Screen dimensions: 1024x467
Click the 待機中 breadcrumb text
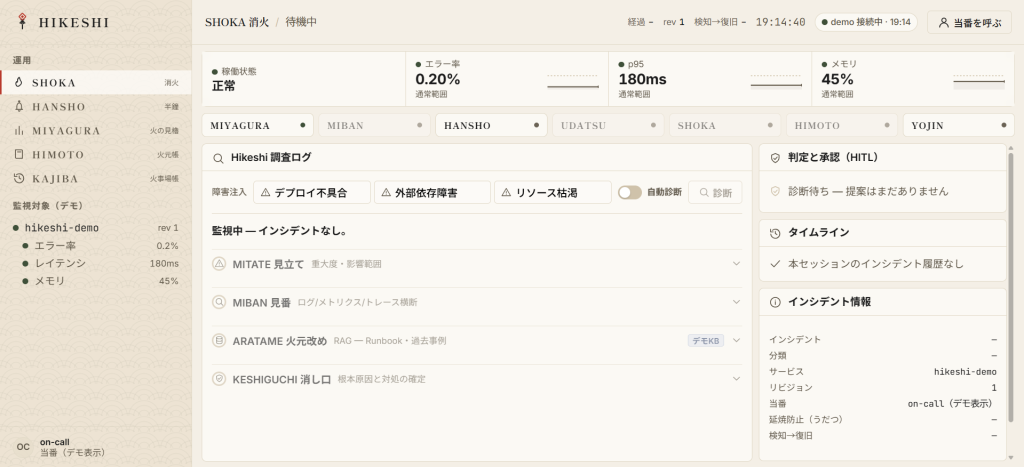[x=301, y=22]
